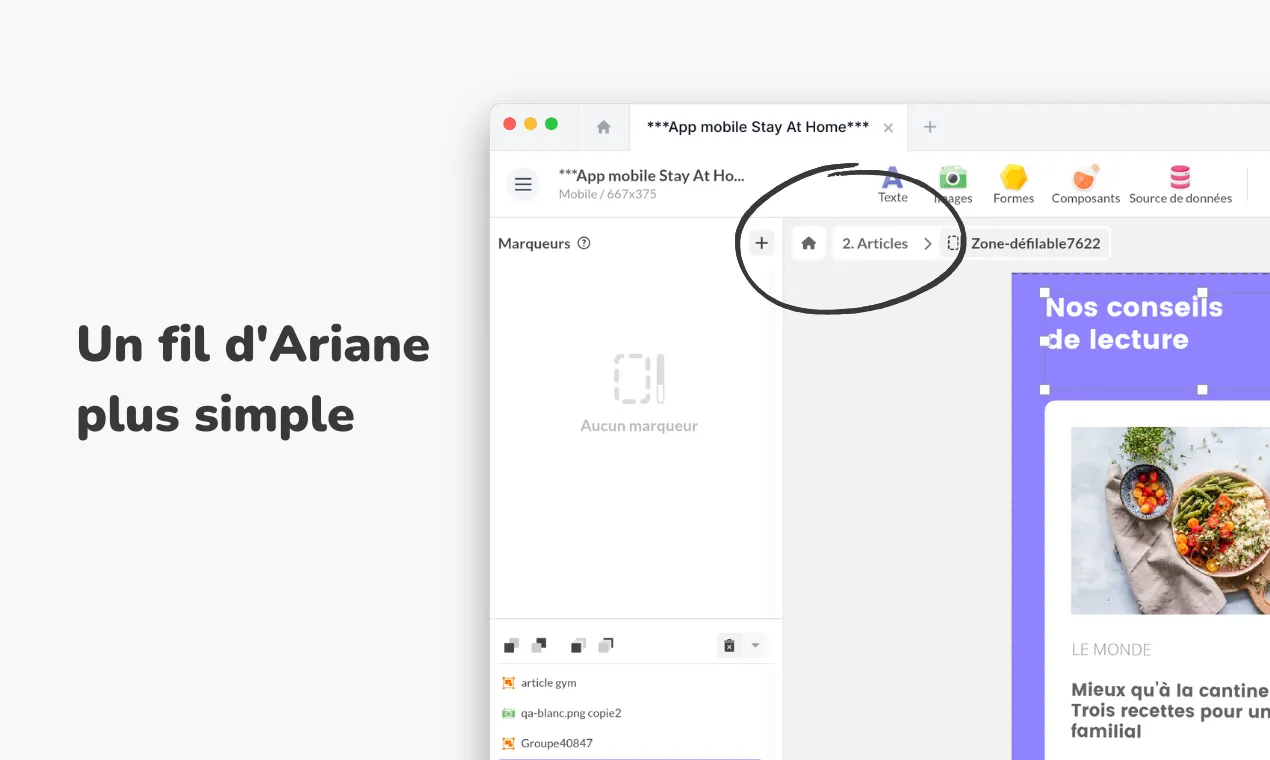
Task: Open Source de données panel
Action: [x=1180, y=184]
